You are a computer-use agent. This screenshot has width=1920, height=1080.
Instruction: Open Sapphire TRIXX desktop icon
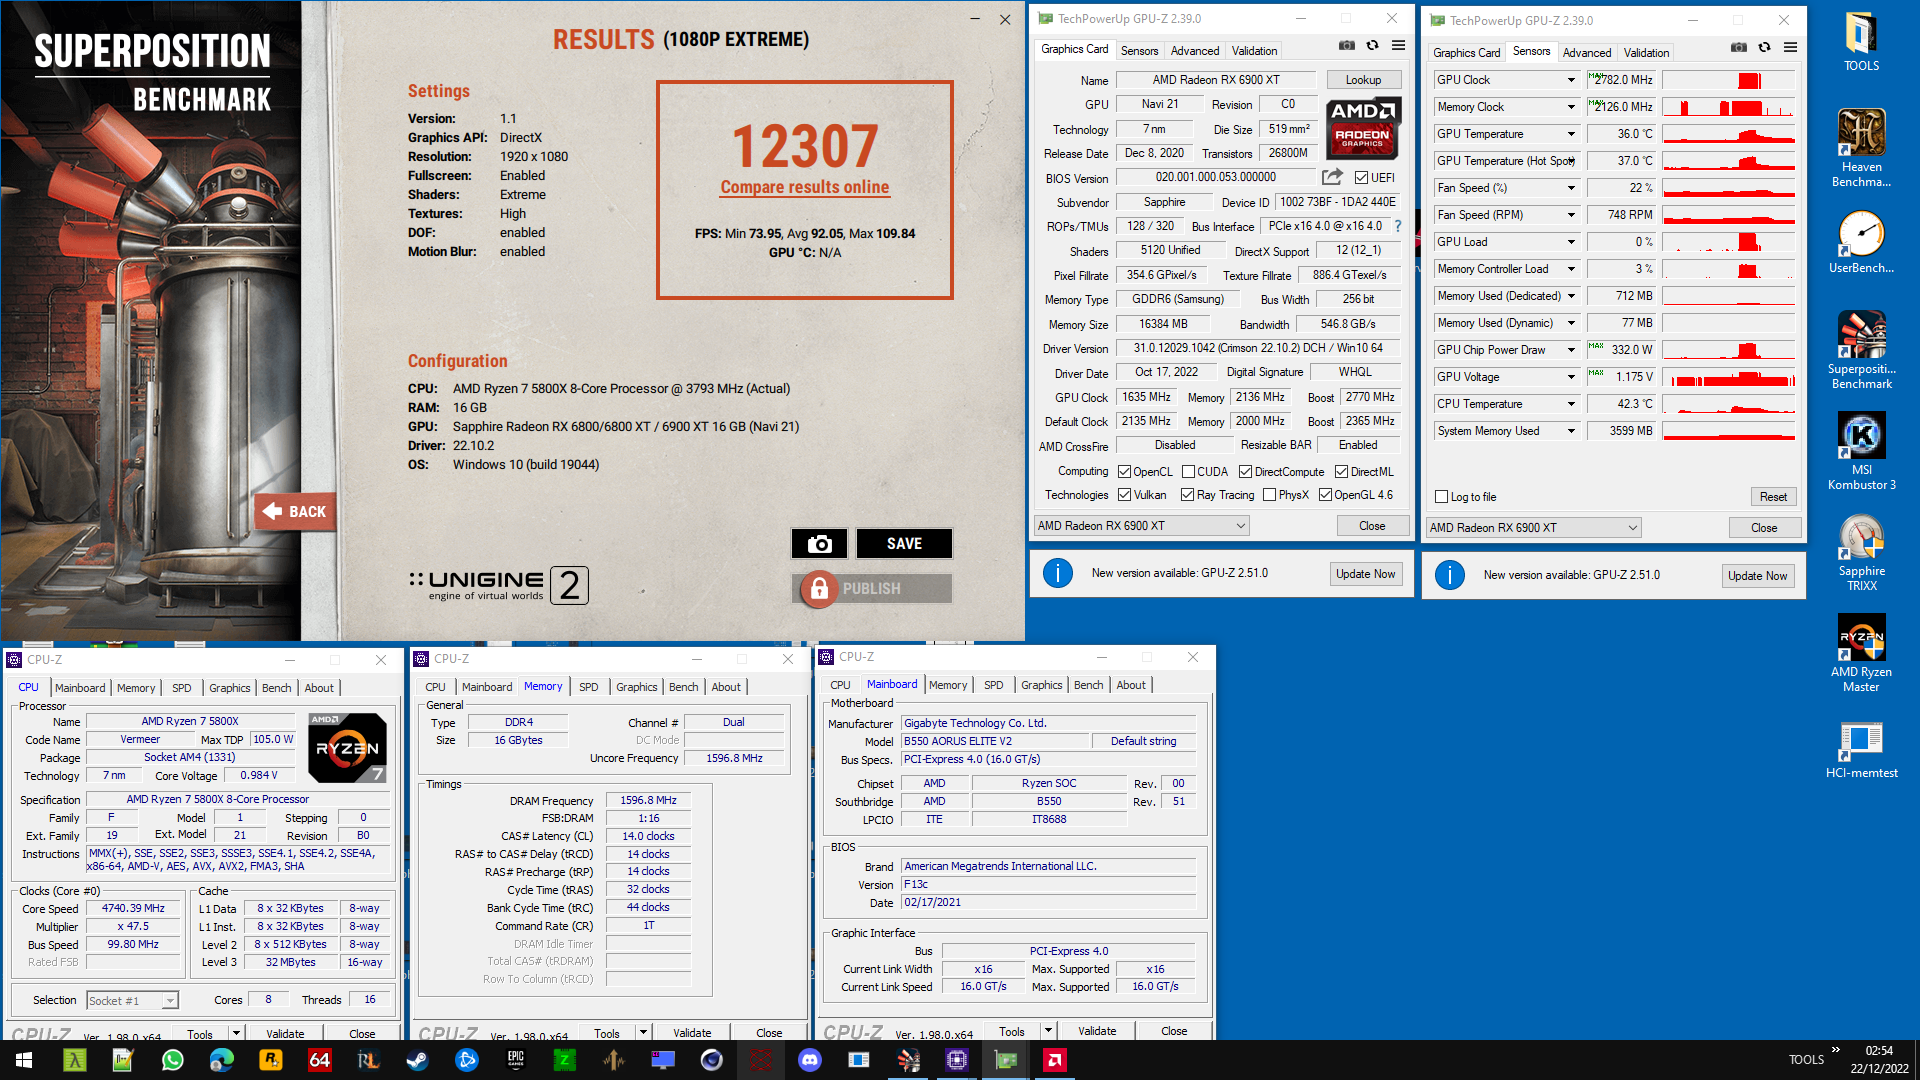click(1861, 553)
